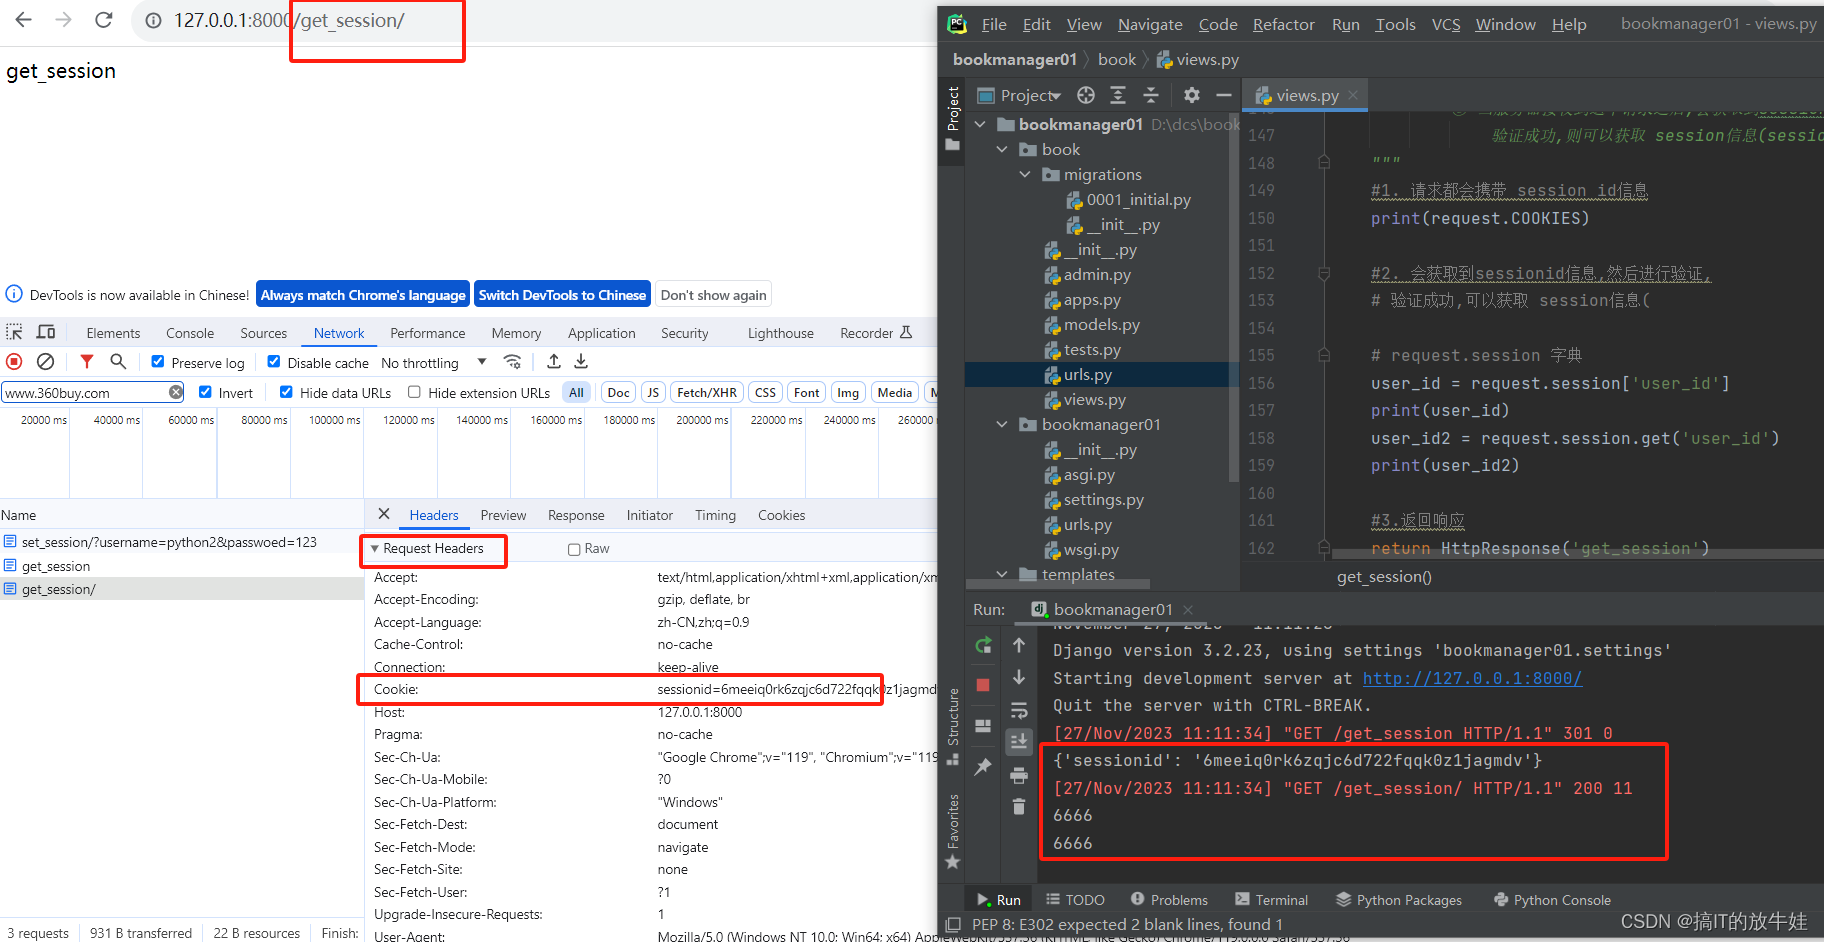1824x942 pixels.
Task: Collapse the inner bookmanager01 folder
Action: [1003, 424]
